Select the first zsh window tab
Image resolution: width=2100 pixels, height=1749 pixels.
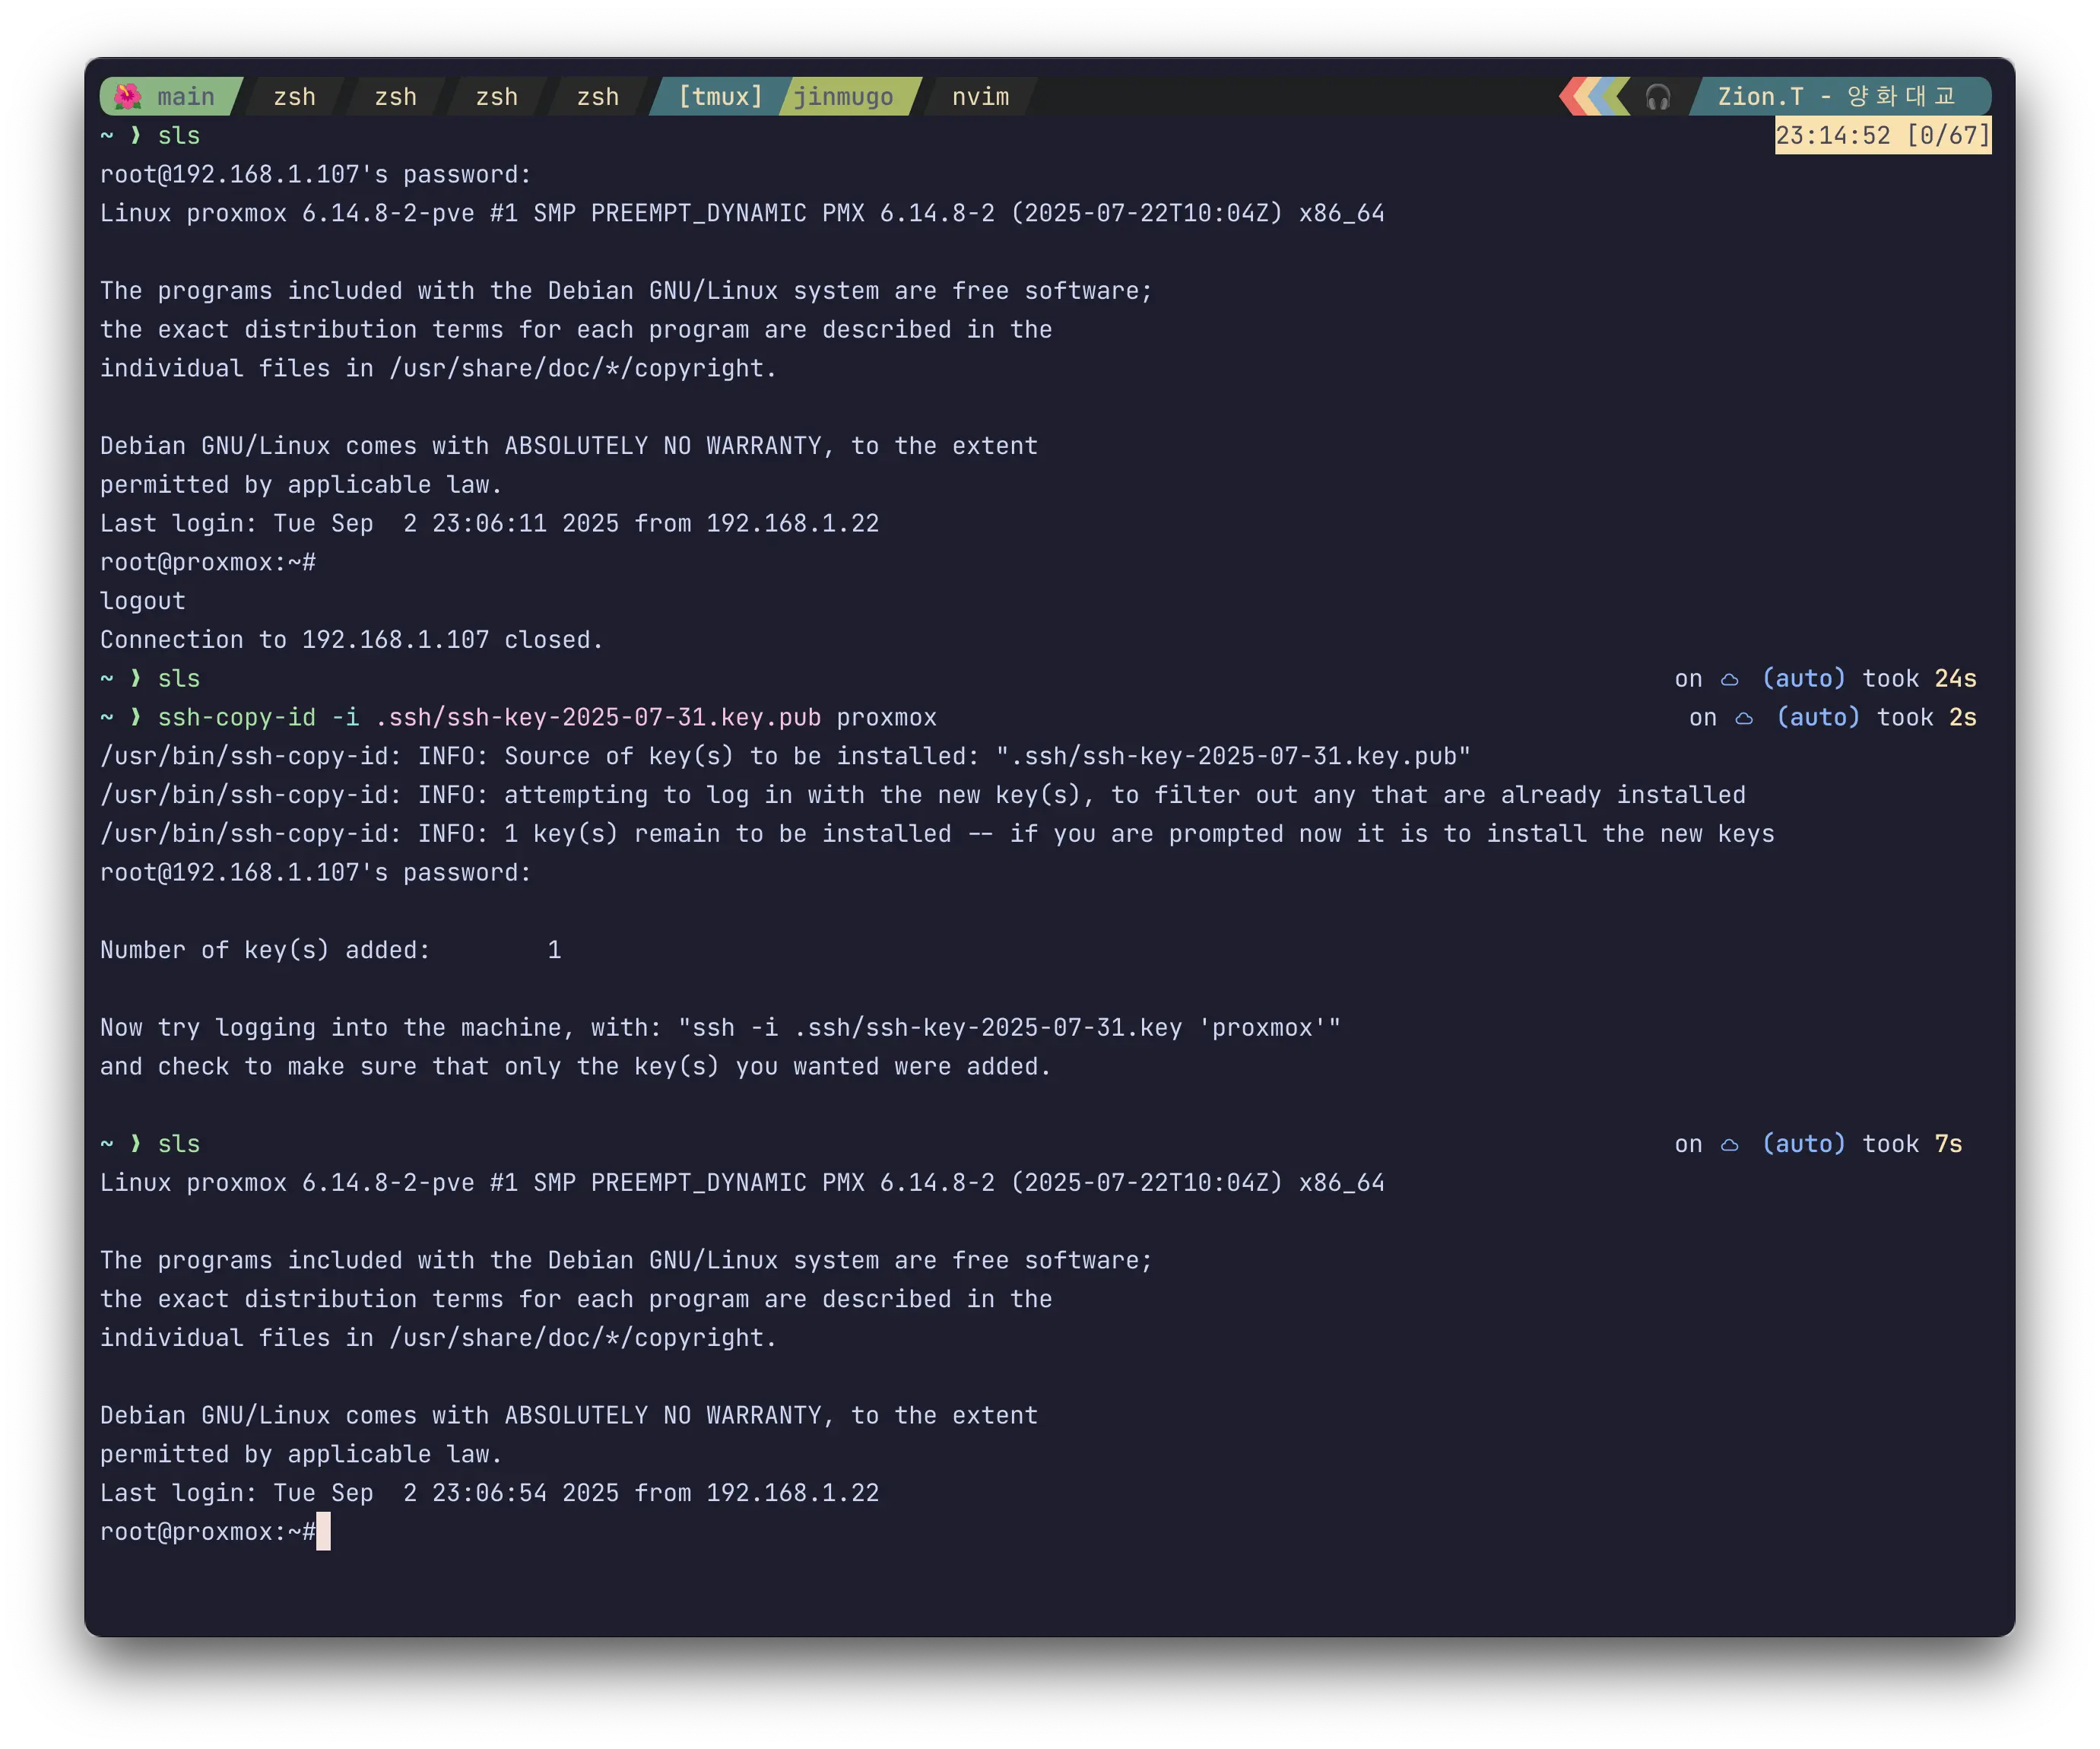[294, 97]
